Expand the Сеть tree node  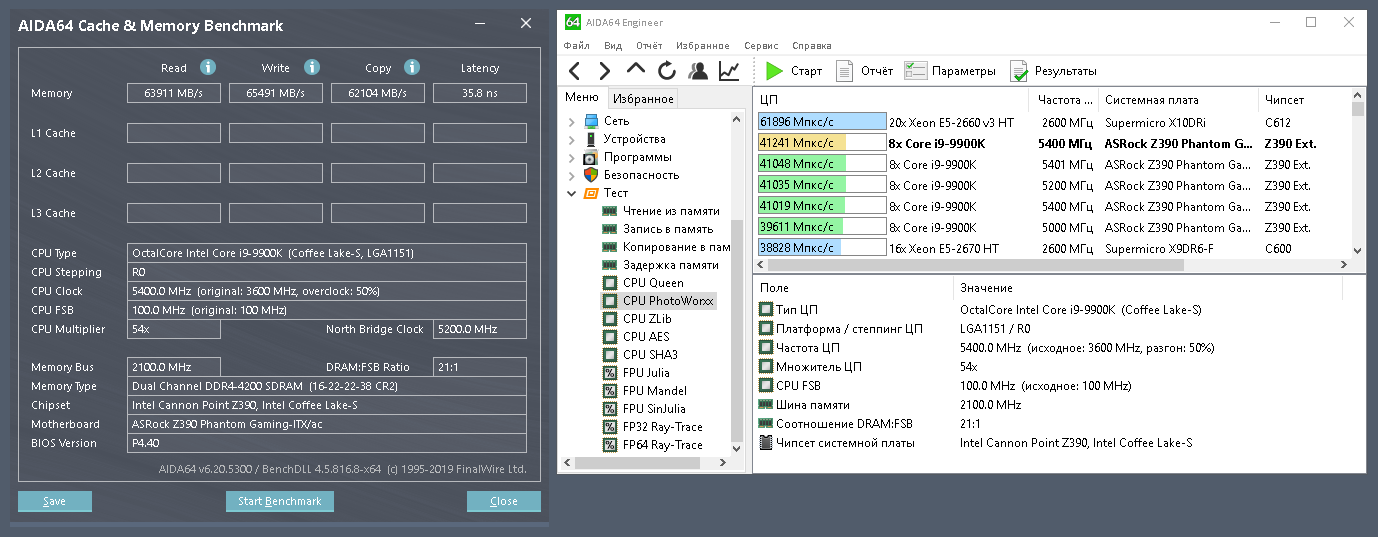571,122
